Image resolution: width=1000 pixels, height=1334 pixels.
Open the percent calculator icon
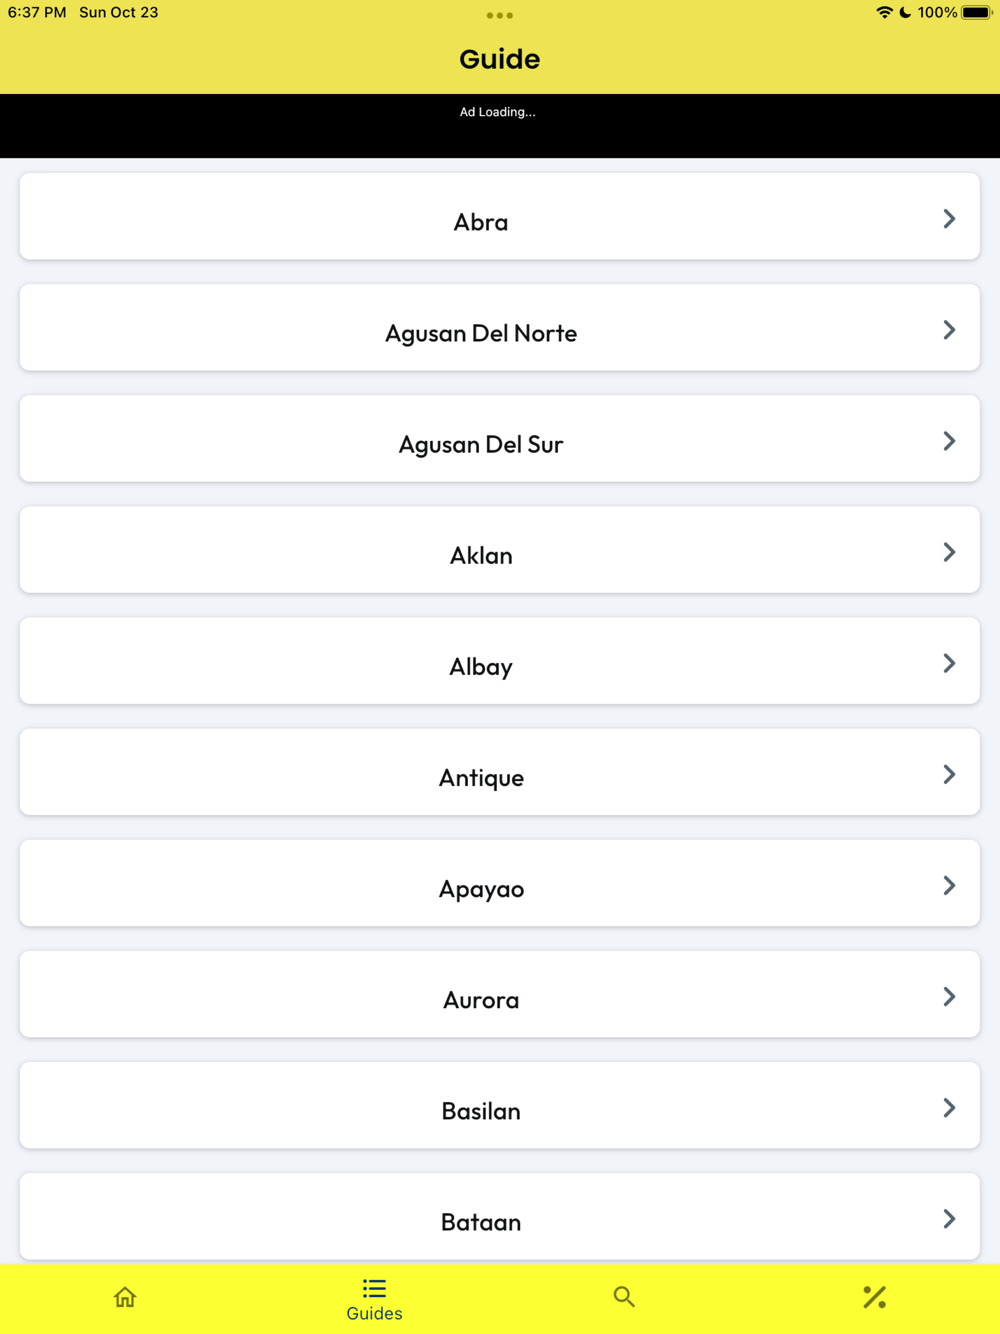coord(874,1297)
